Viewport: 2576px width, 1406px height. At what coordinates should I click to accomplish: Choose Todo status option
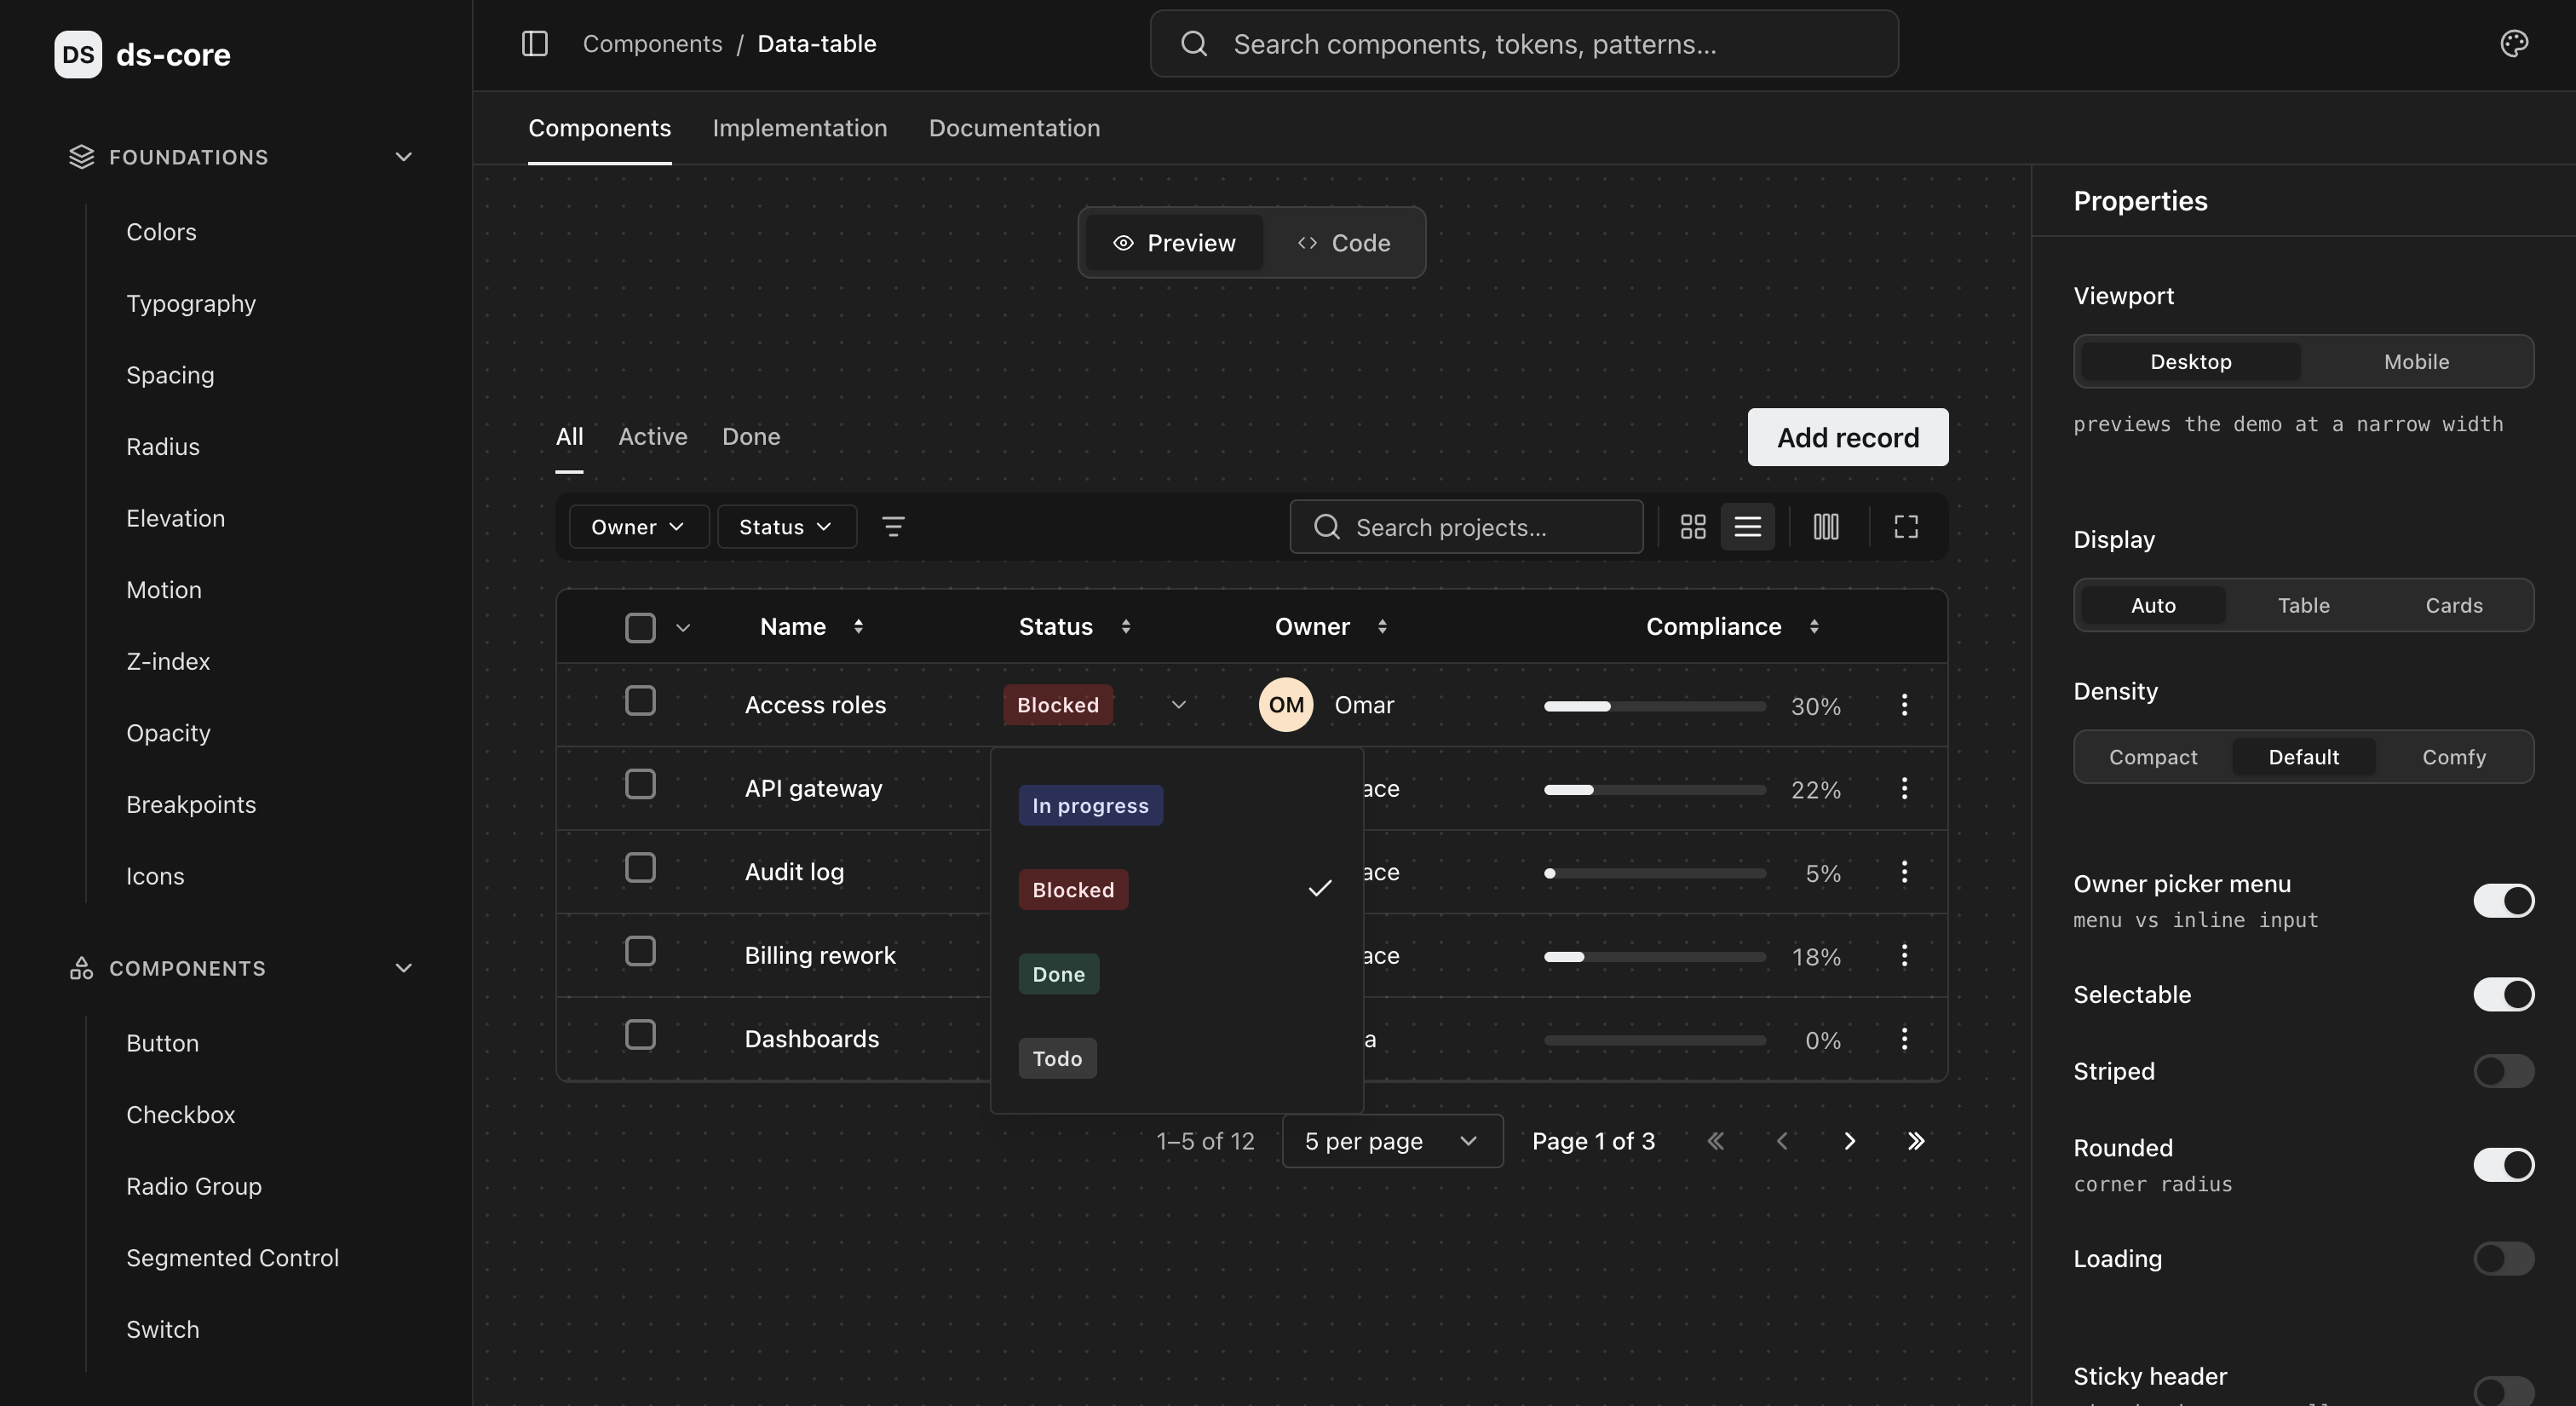click(1177, 1058)
